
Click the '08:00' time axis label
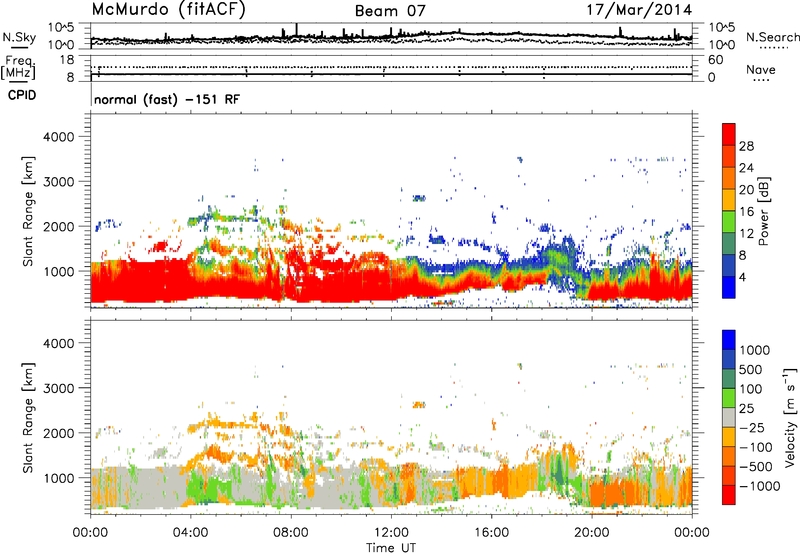pyautogui.click(x=291, y=533)
